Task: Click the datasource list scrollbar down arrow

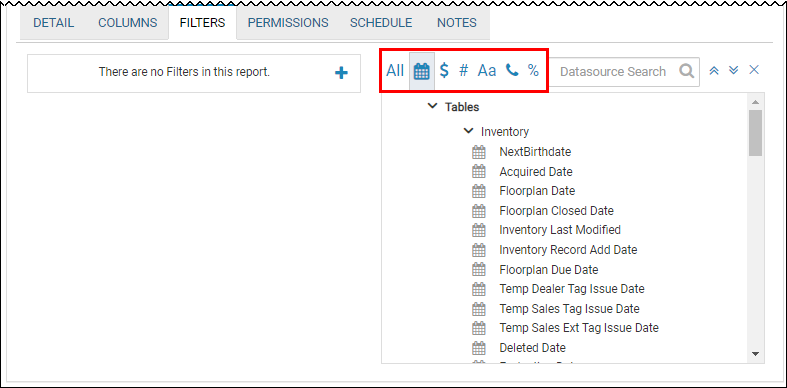Action: (x=755, y=354)
